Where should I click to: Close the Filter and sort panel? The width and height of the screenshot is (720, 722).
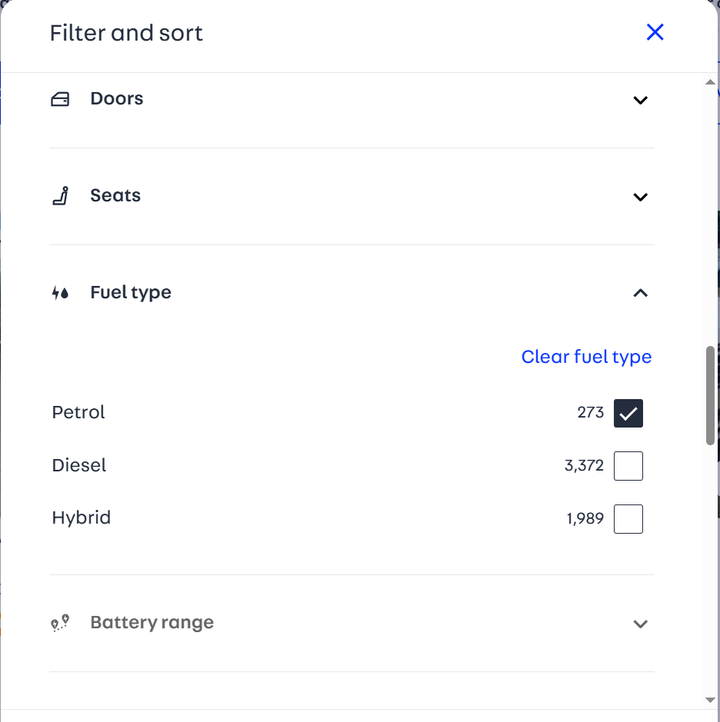655,33
